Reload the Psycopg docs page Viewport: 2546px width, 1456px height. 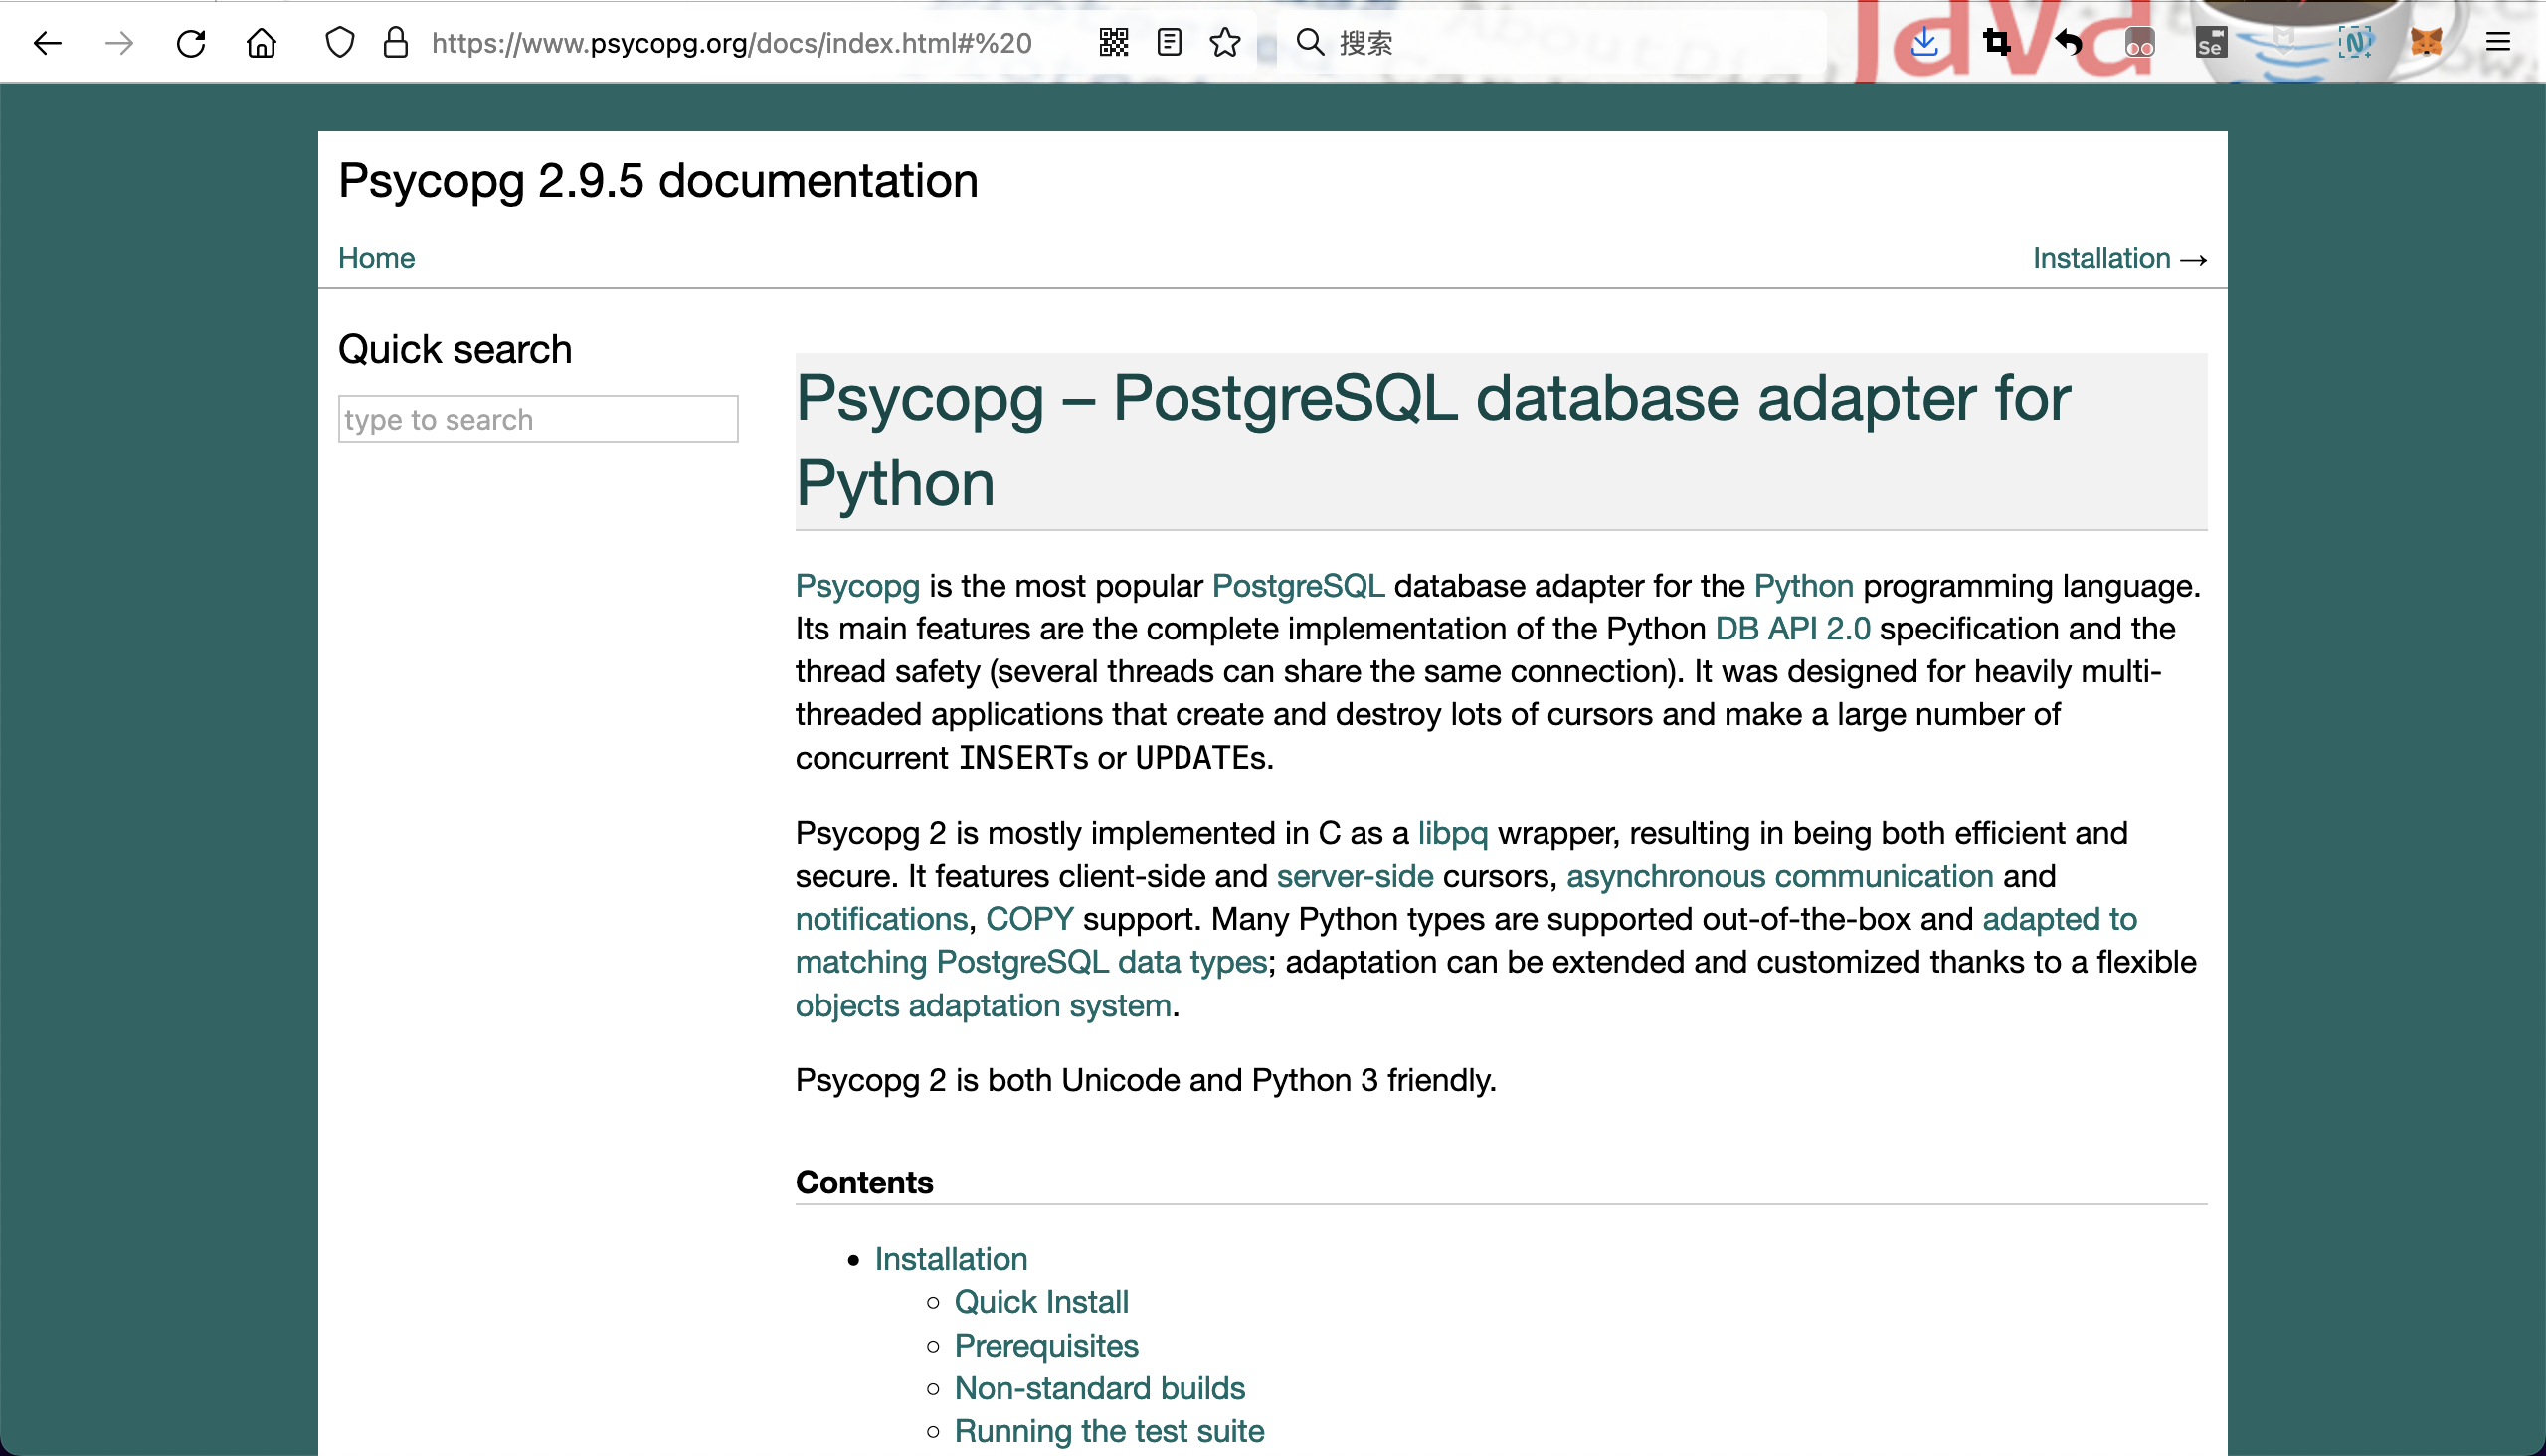(x=191, y=43)
